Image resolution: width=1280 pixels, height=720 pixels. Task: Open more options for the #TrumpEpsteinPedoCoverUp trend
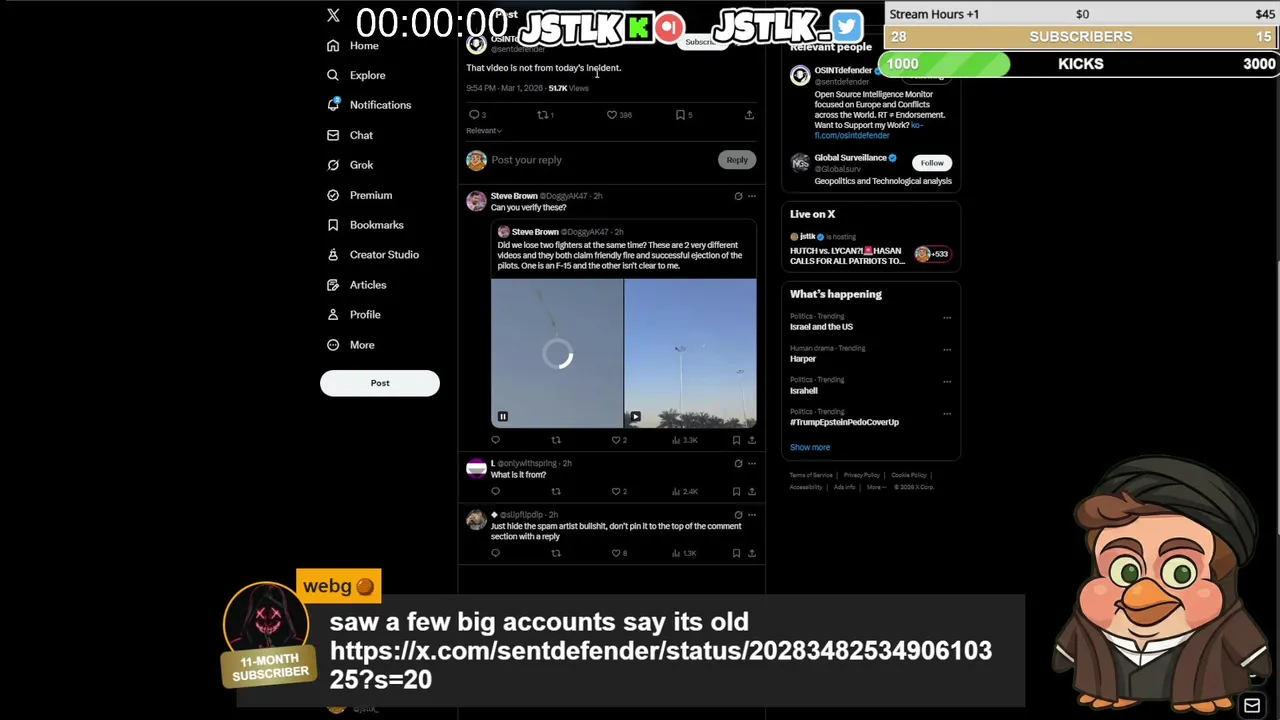(x=947, y=413)
